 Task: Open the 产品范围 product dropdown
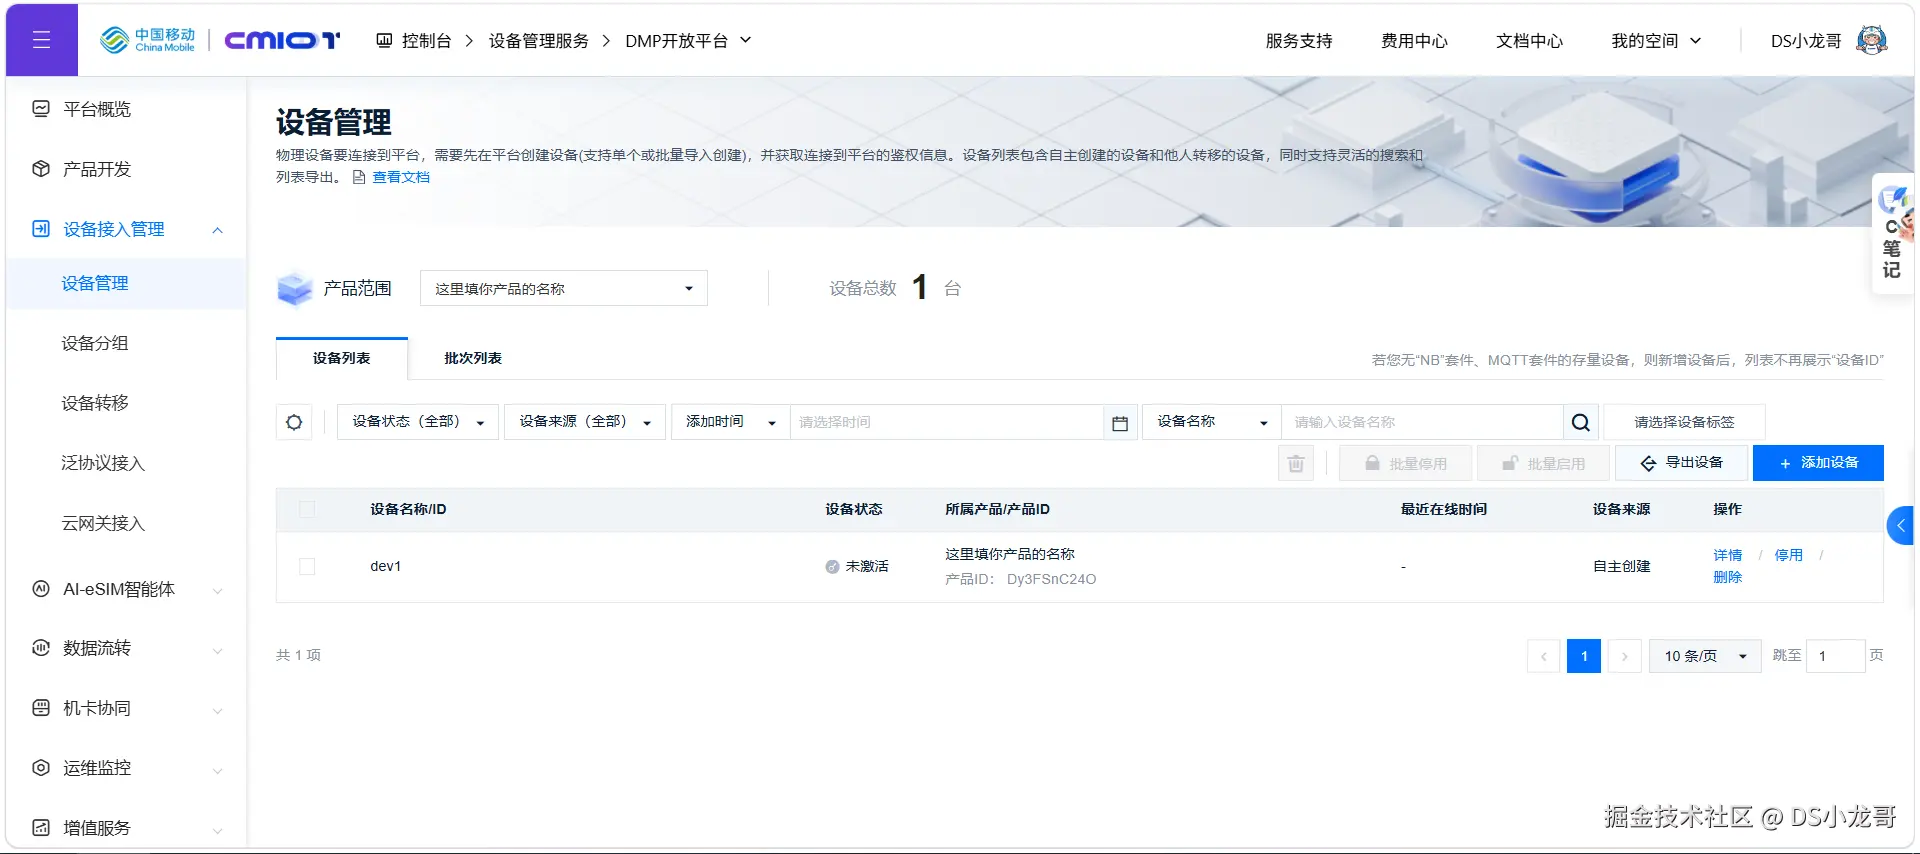click(x=564, y=288)
